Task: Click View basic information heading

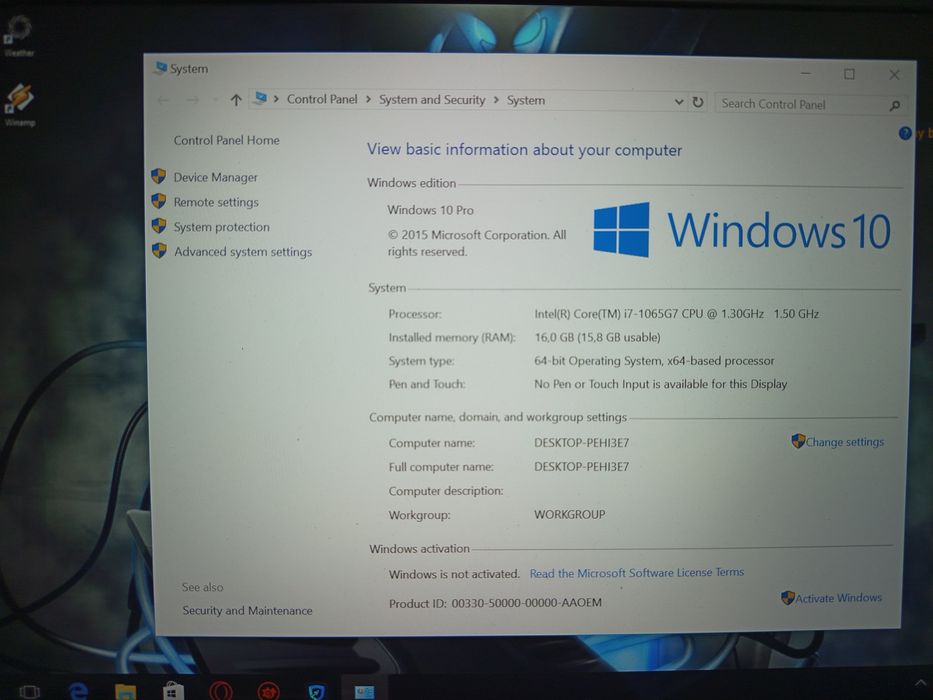Action: click(x=524, y=149)
